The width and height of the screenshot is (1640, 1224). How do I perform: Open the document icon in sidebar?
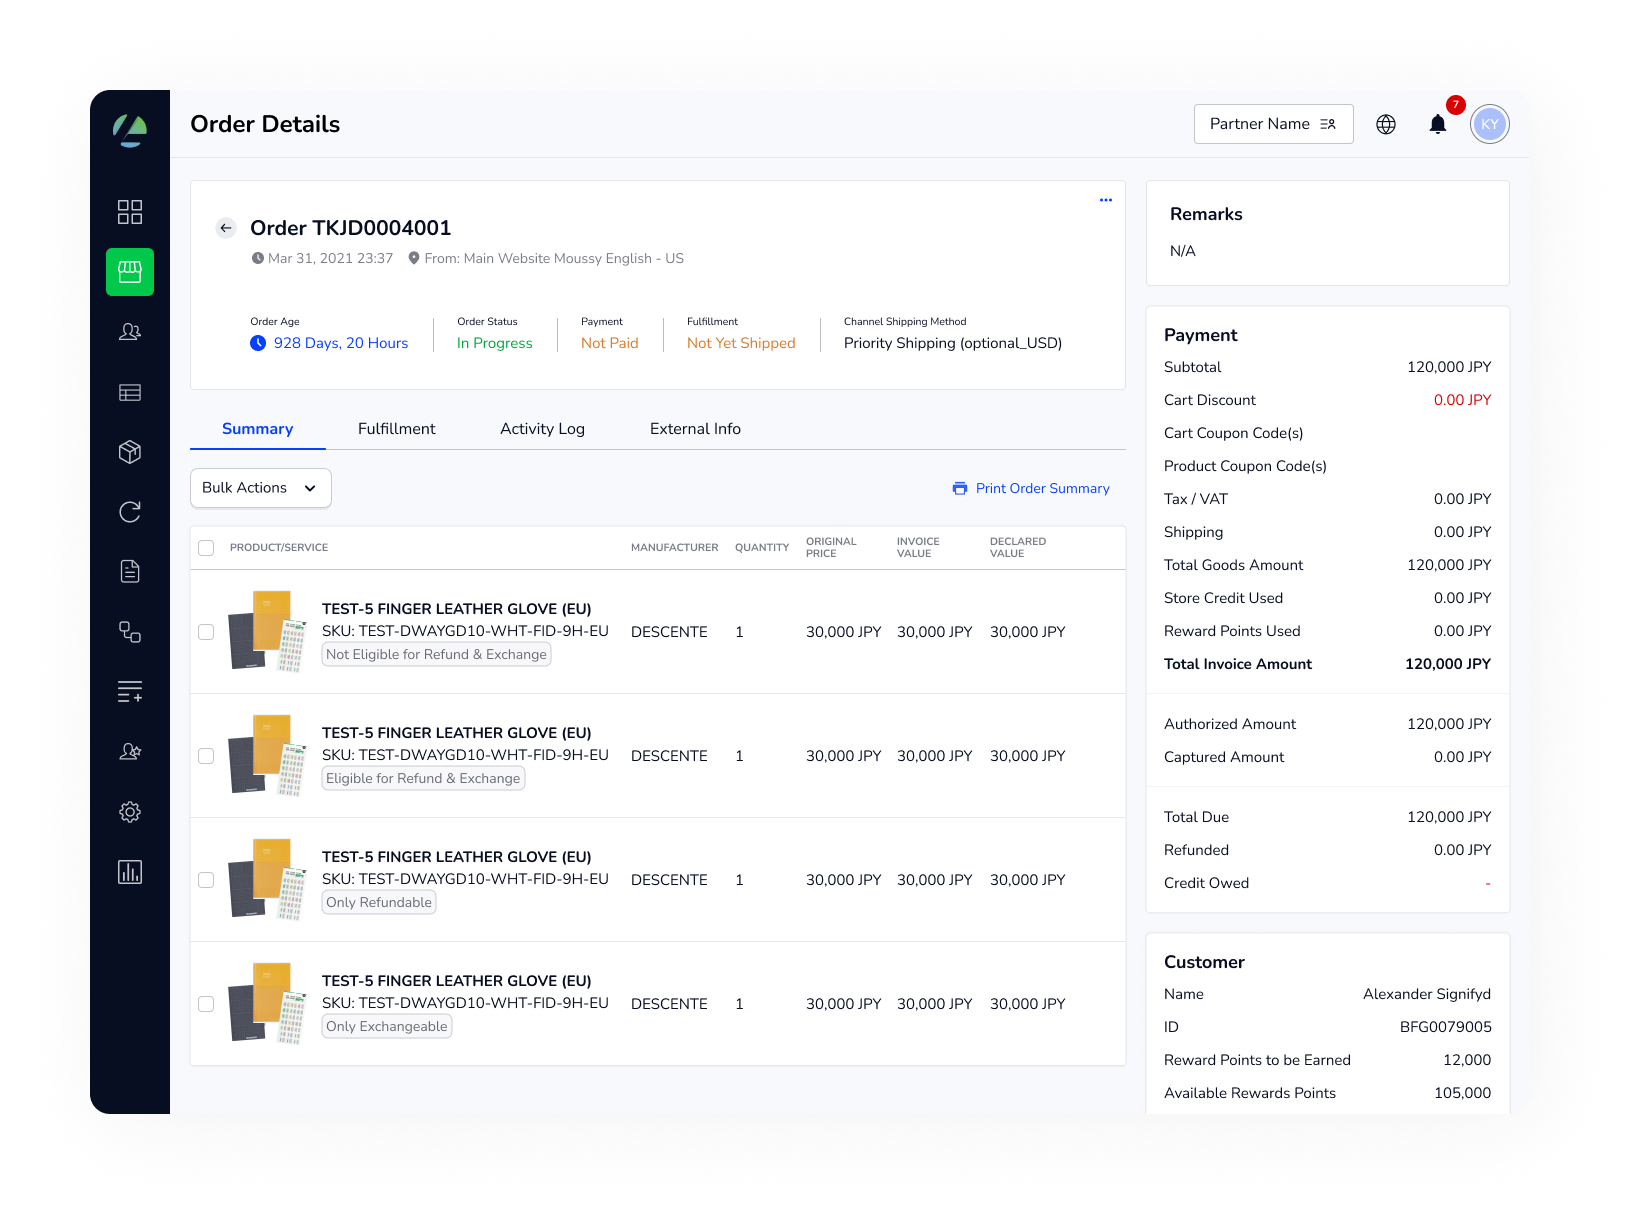(130, 572)
